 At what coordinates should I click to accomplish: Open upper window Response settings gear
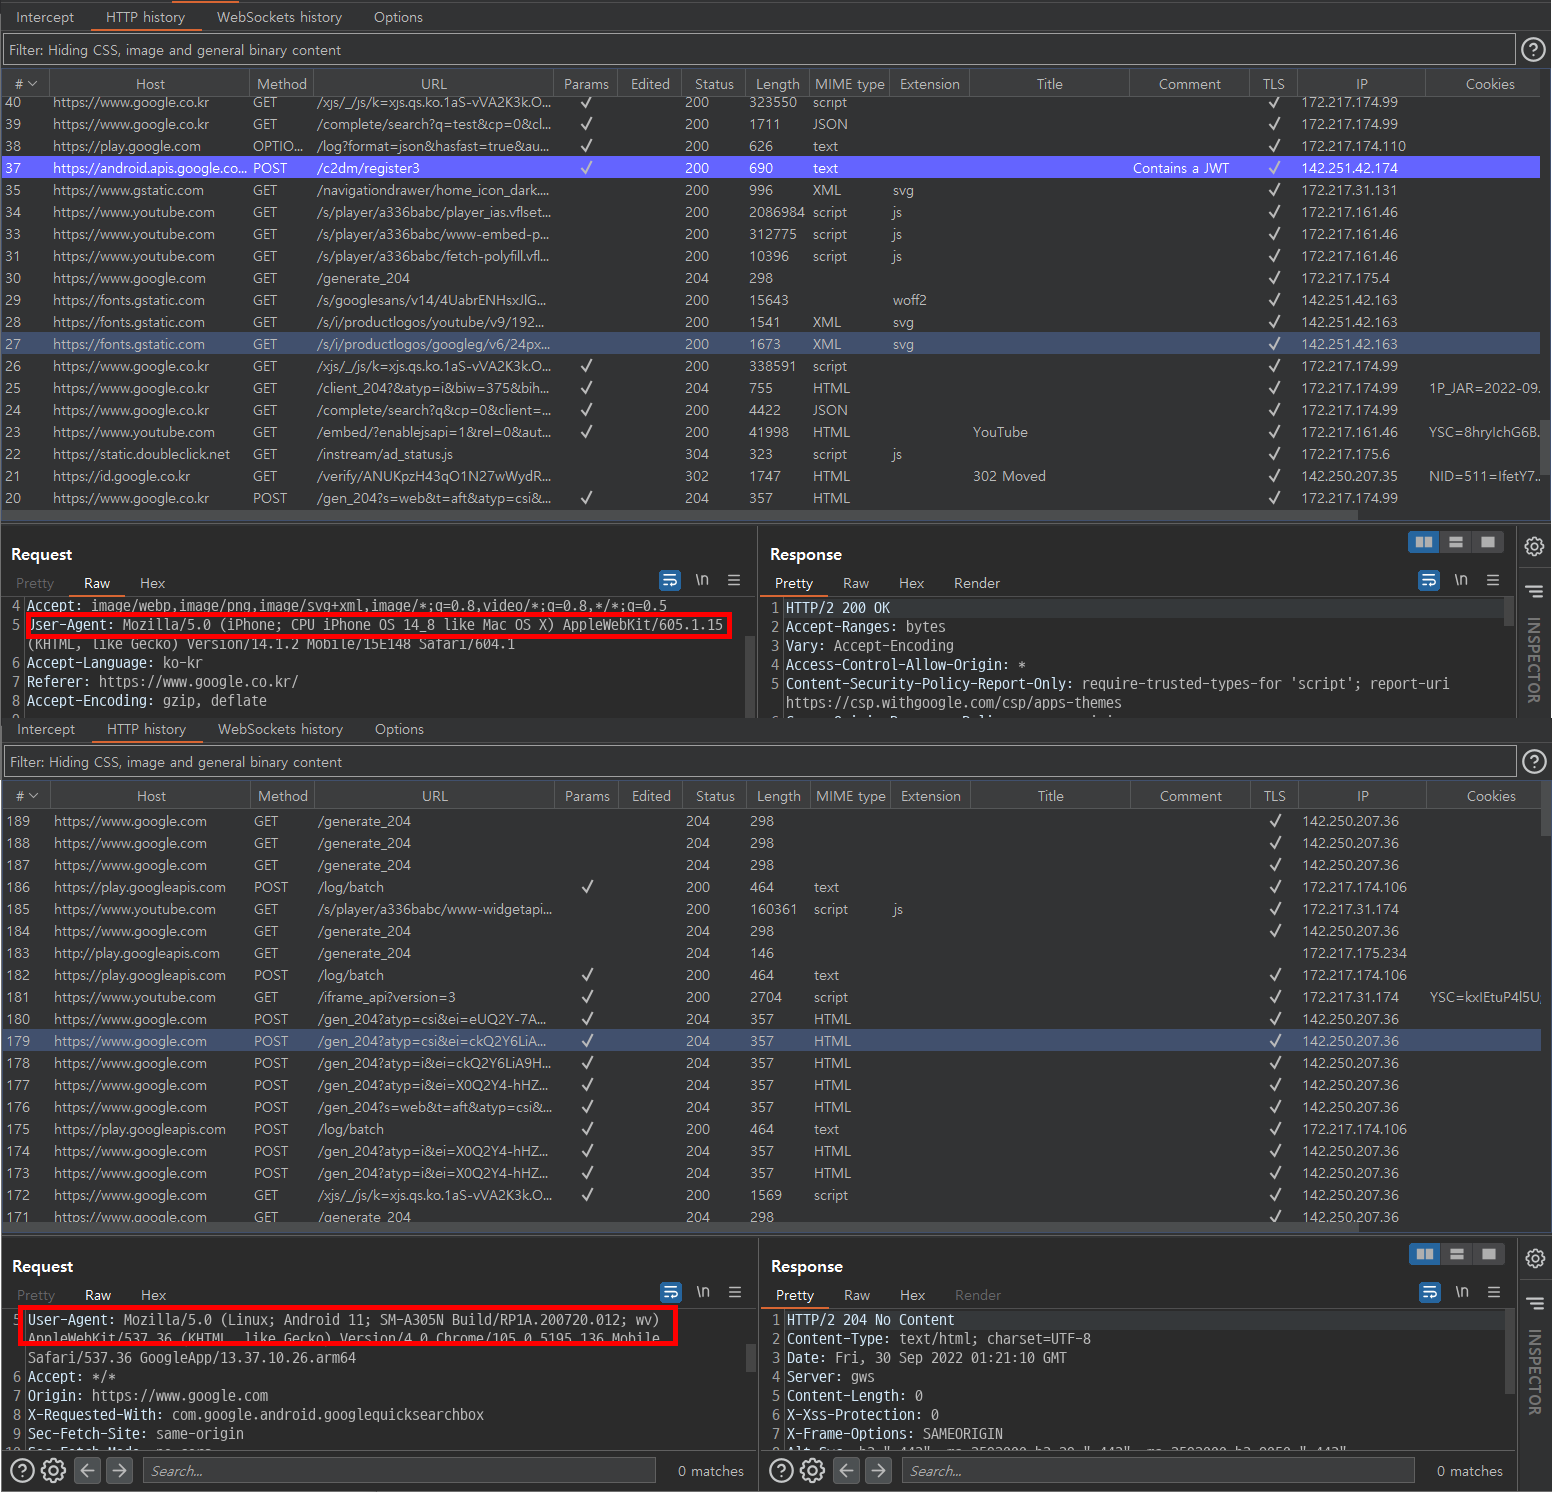click(1534, 546)
